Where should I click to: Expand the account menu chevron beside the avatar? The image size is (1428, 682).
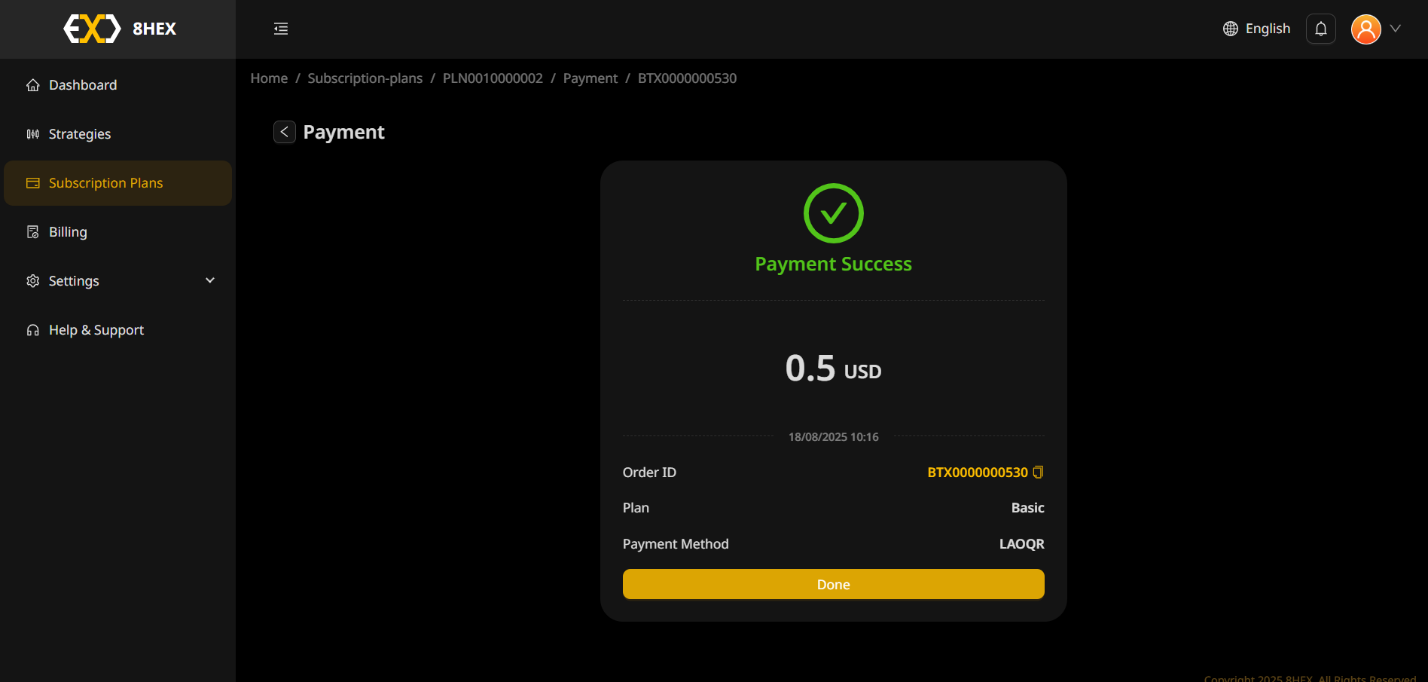(1395, 28)
